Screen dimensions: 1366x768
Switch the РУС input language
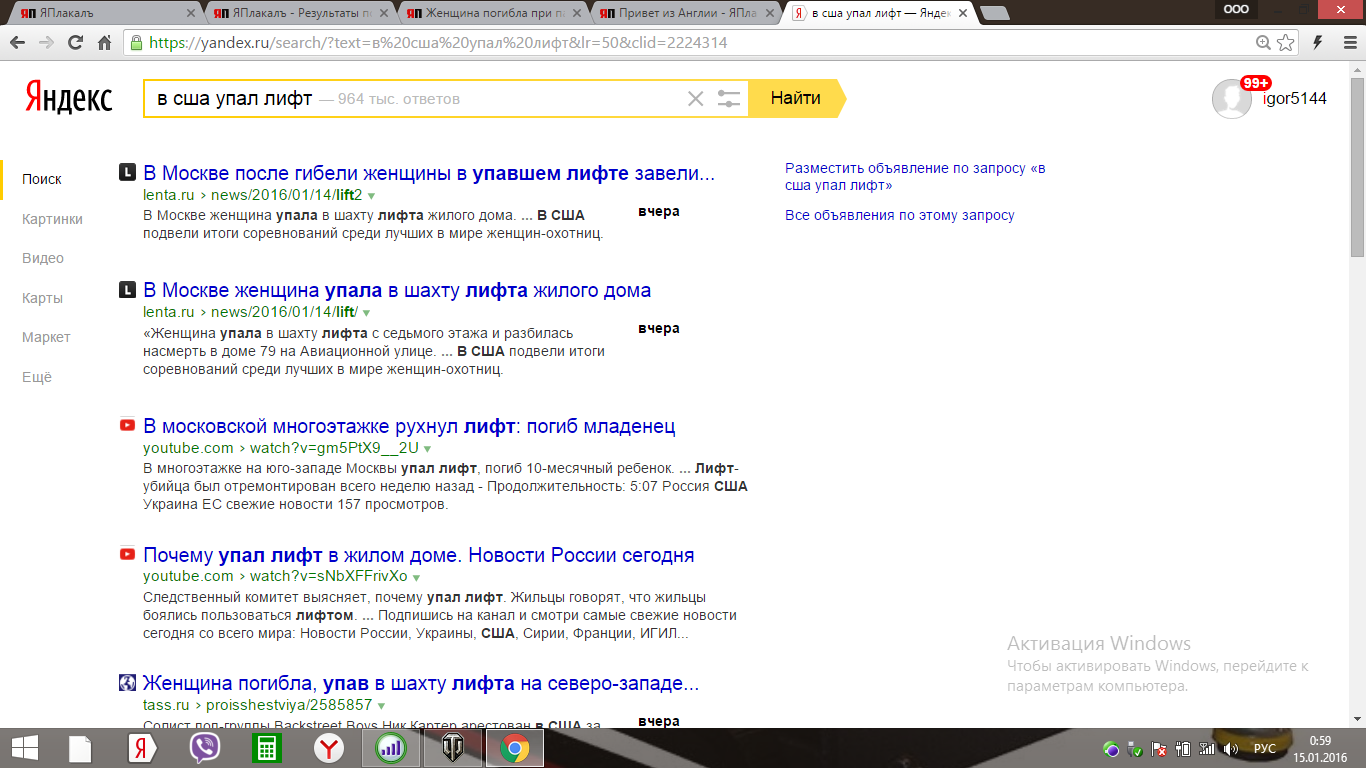click(x=1265, y=748)
